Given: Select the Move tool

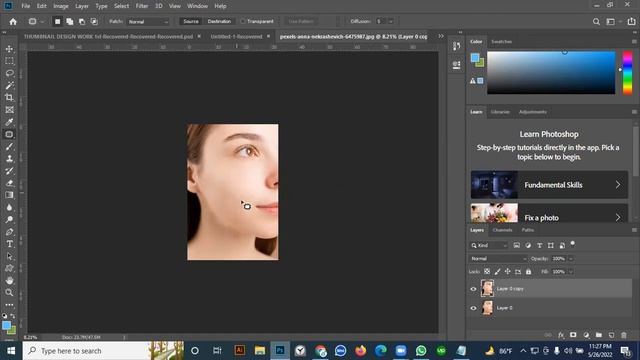Looking at the screenshot, I should [9, 49].
